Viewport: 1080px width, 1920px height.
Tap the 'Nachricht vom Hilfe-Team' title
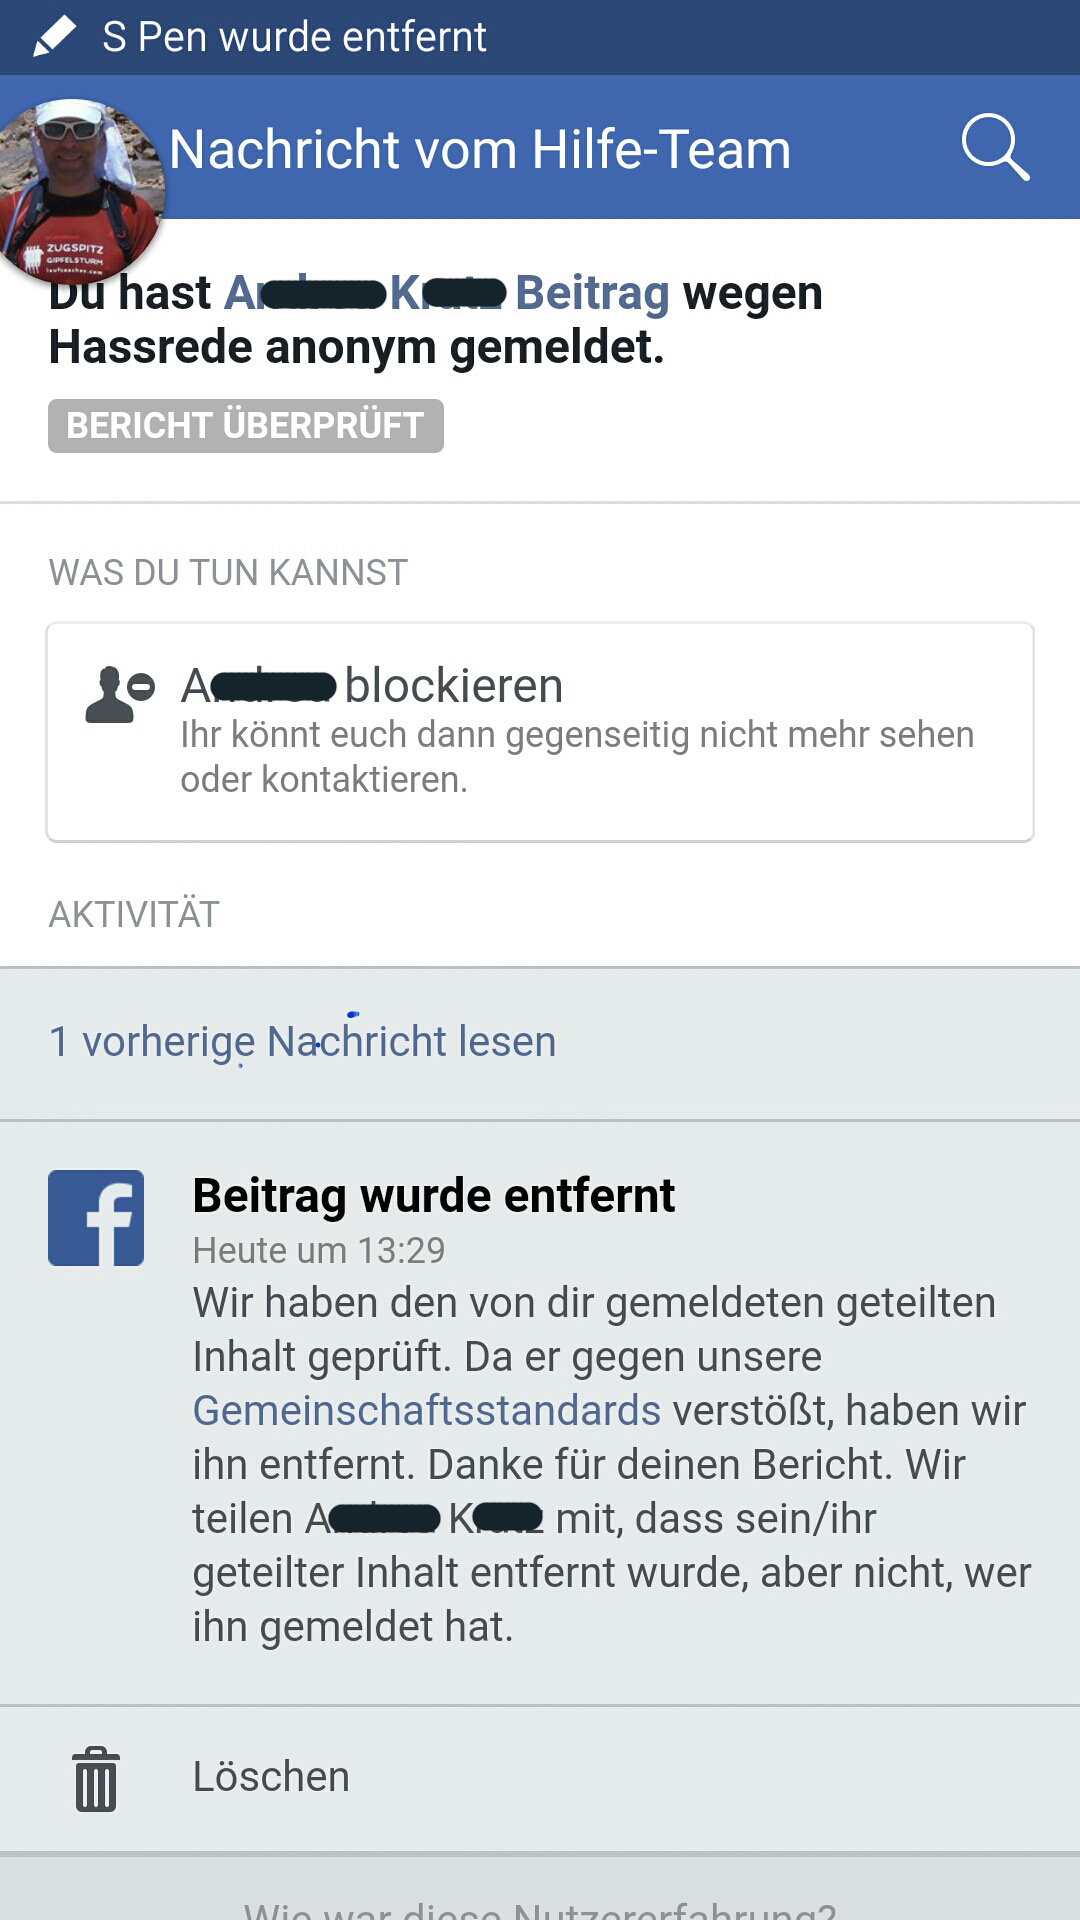pos(480,150)
